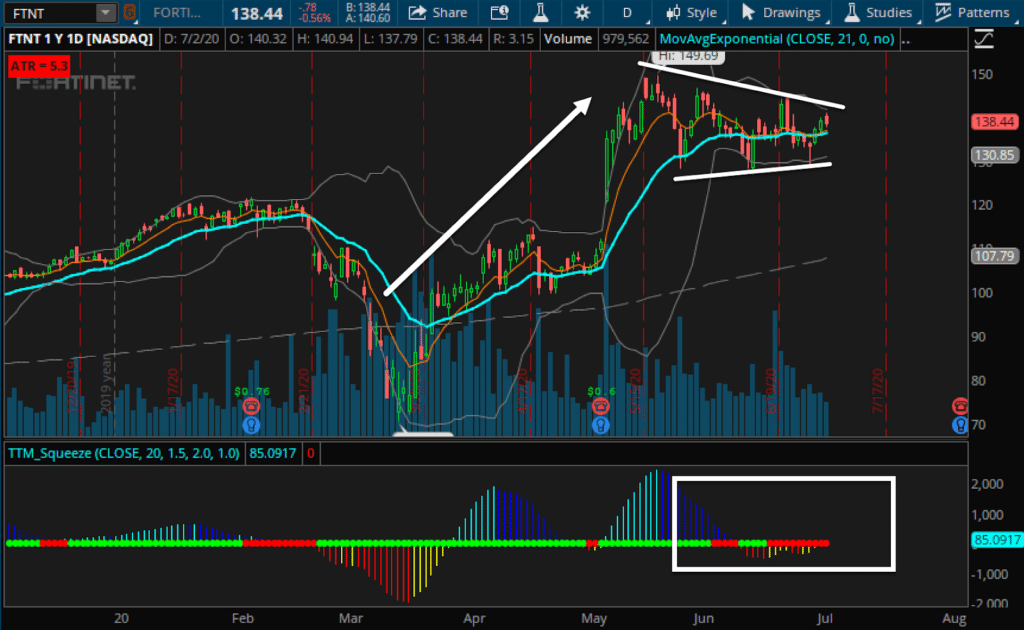Screen dimensions: 1024x630
Task: Open chart settings gear icon
Action: click(582, 12)
